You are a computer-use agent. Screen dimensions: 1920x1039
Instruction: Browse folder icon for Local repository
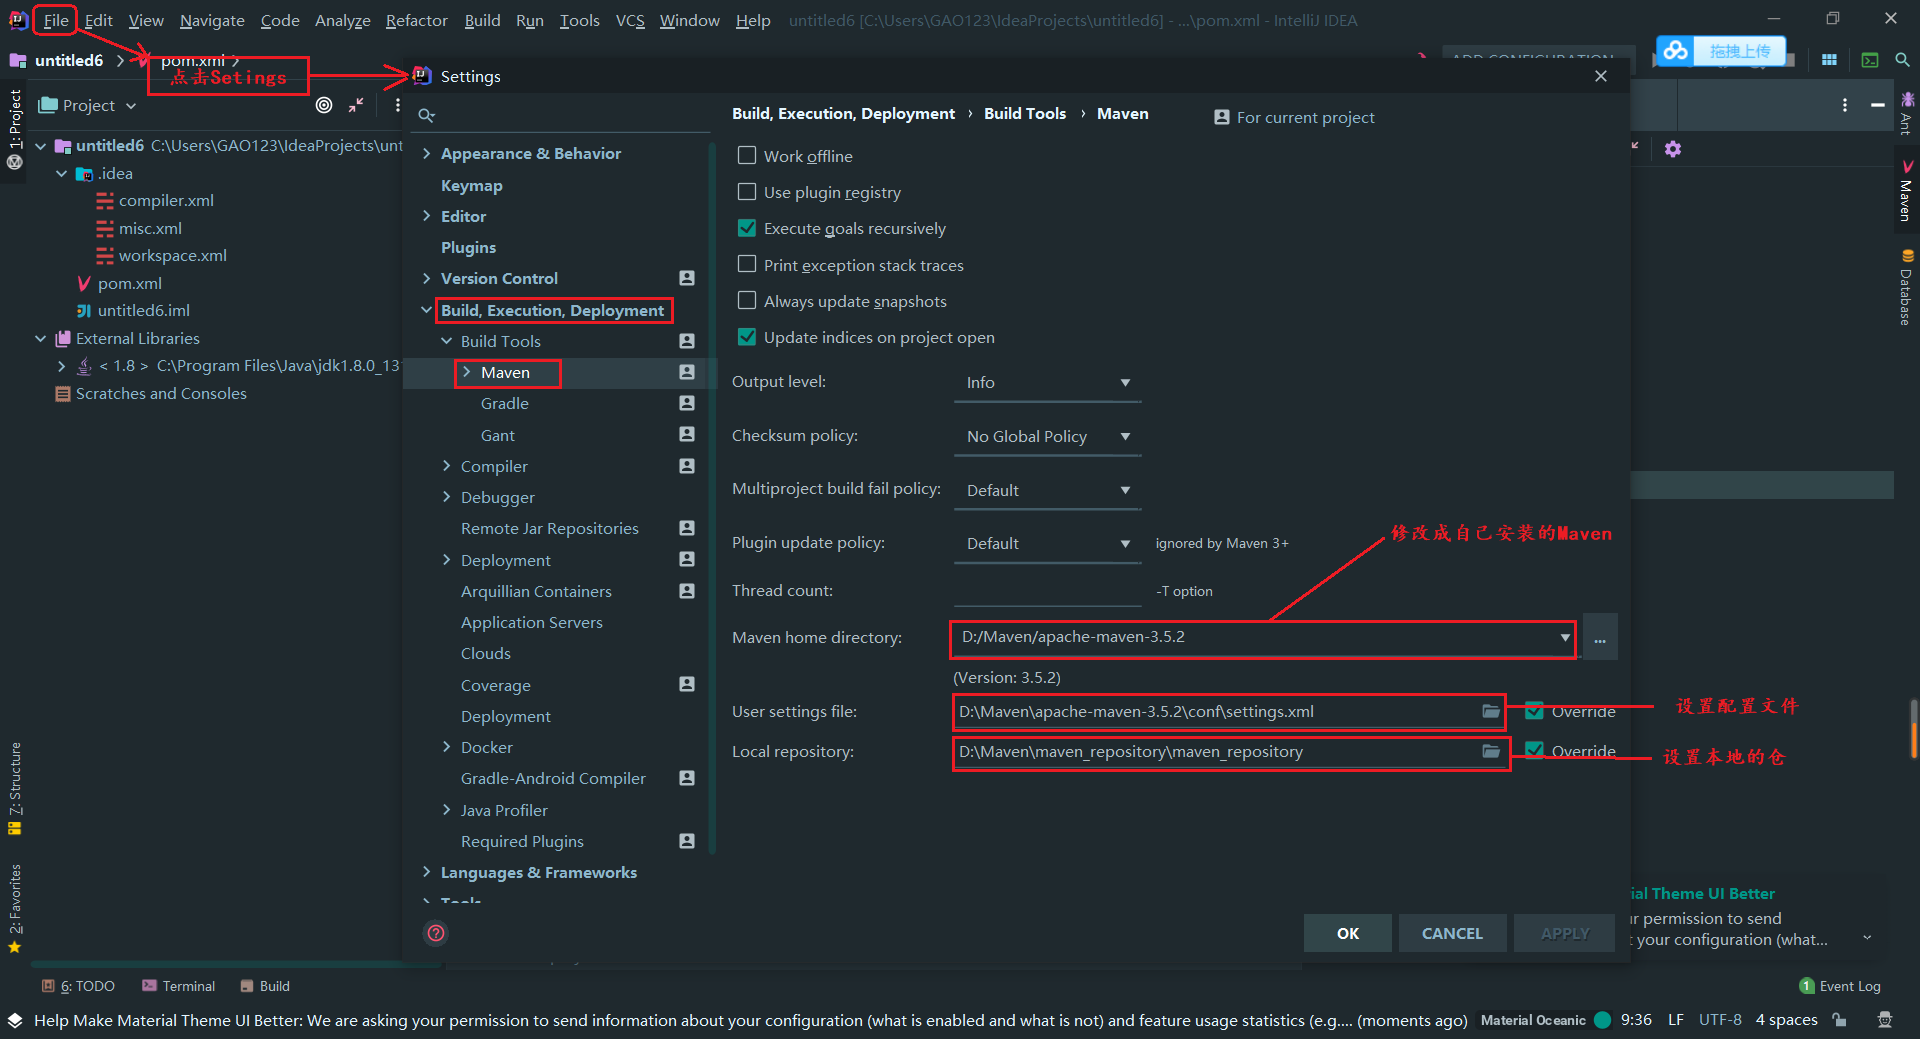coord(1491,751)
